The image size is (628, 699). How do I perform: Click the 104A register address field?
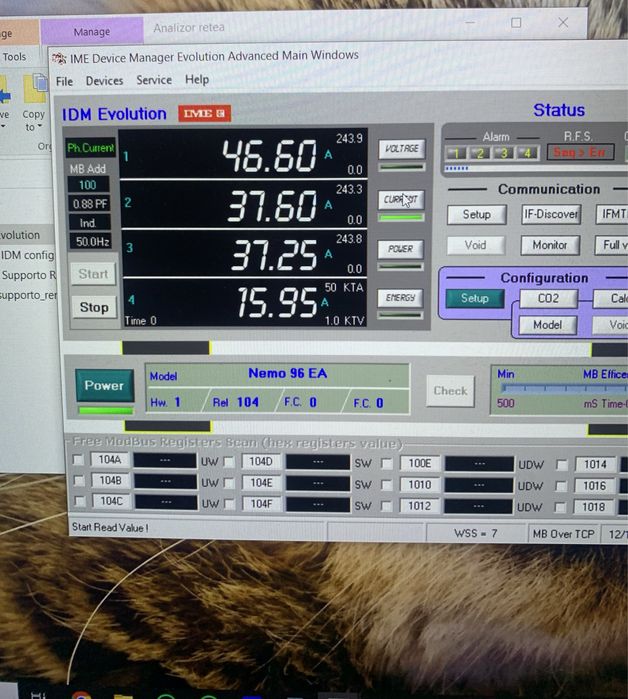(110, 460)
